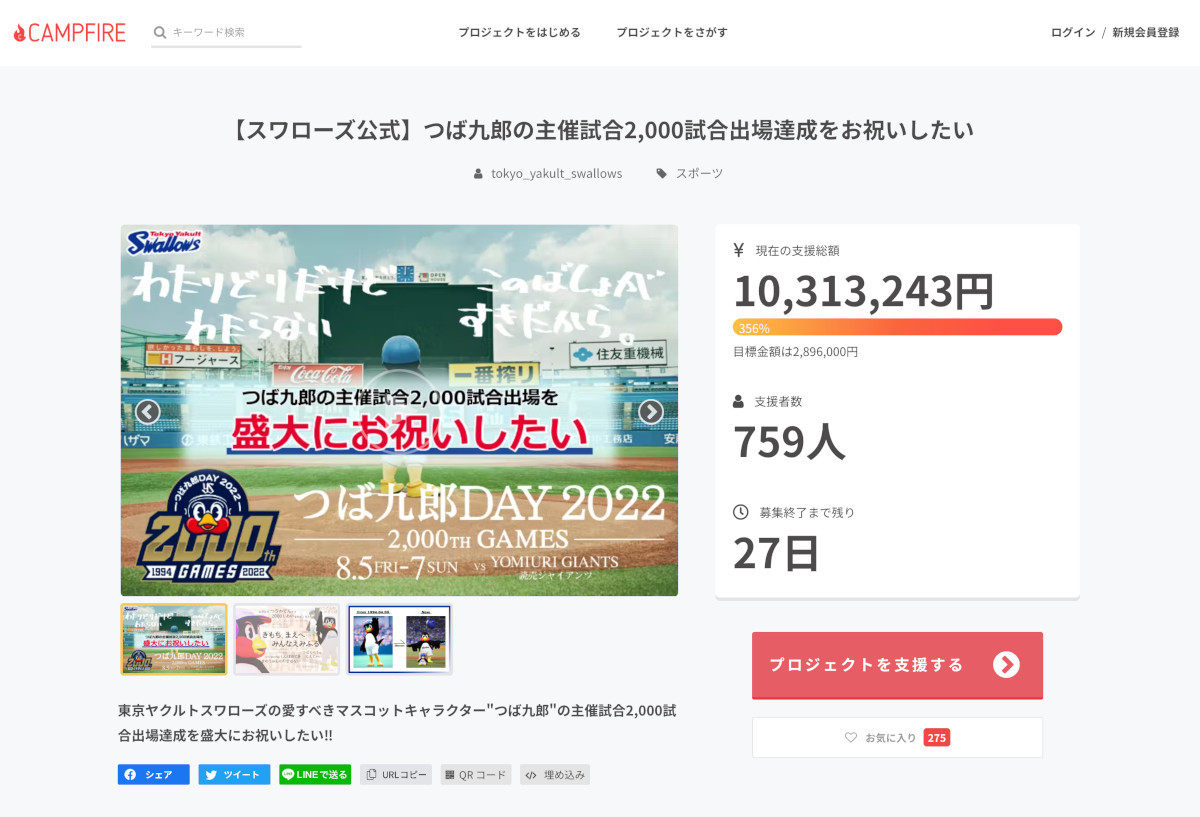
Task: Tweet the project with ツイート button
Action: [234, 775]
